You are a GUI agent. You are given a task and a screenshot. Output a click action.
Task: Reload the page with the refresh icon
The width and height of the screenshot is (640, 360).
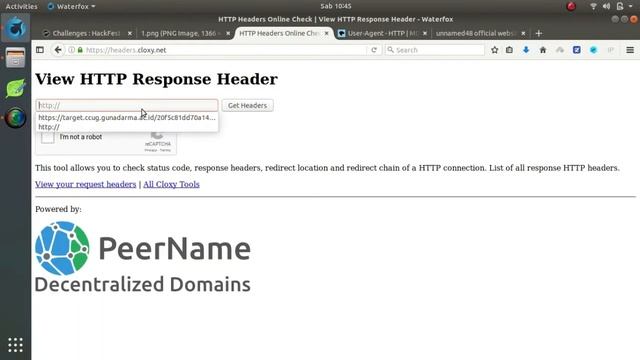(x=374, y=50)
